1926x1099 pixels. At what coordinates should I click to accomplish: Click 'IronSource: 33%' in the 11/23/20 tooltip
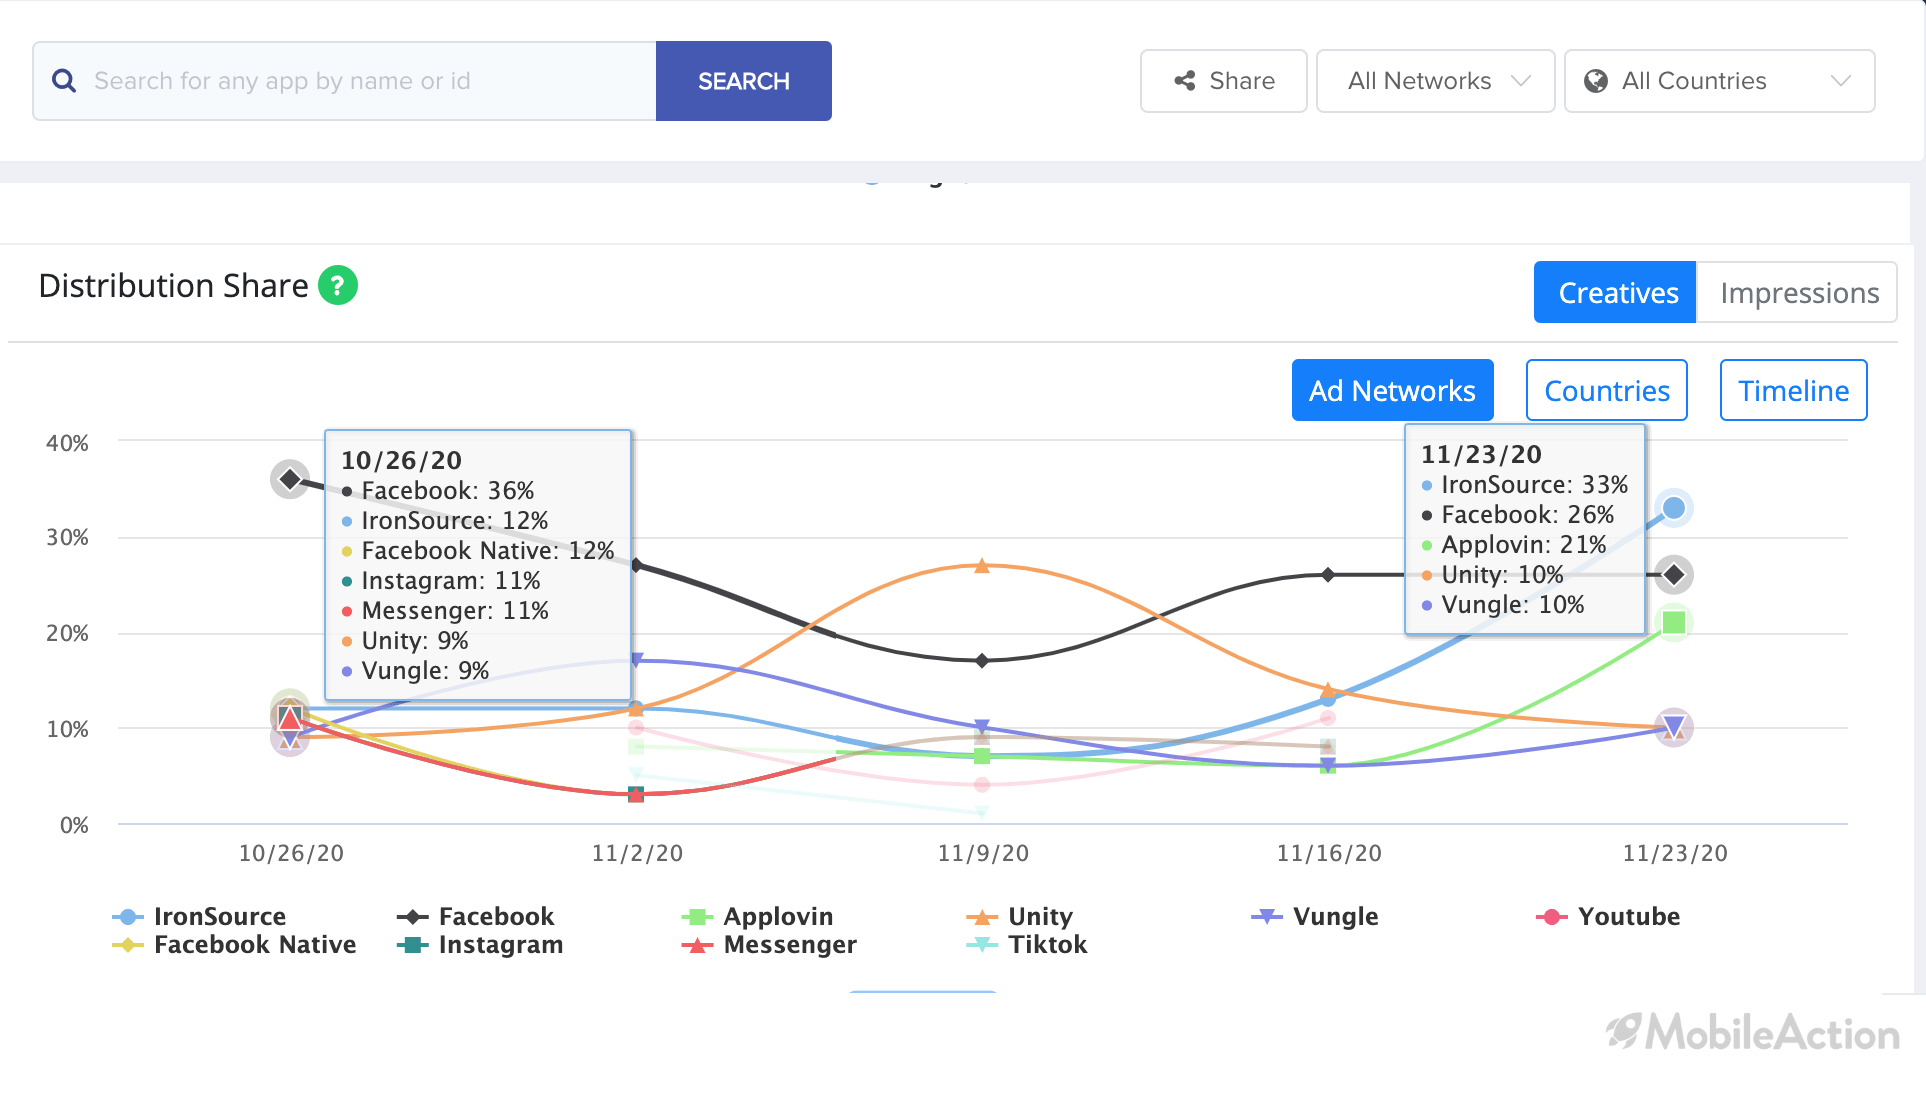[1534, 484]
